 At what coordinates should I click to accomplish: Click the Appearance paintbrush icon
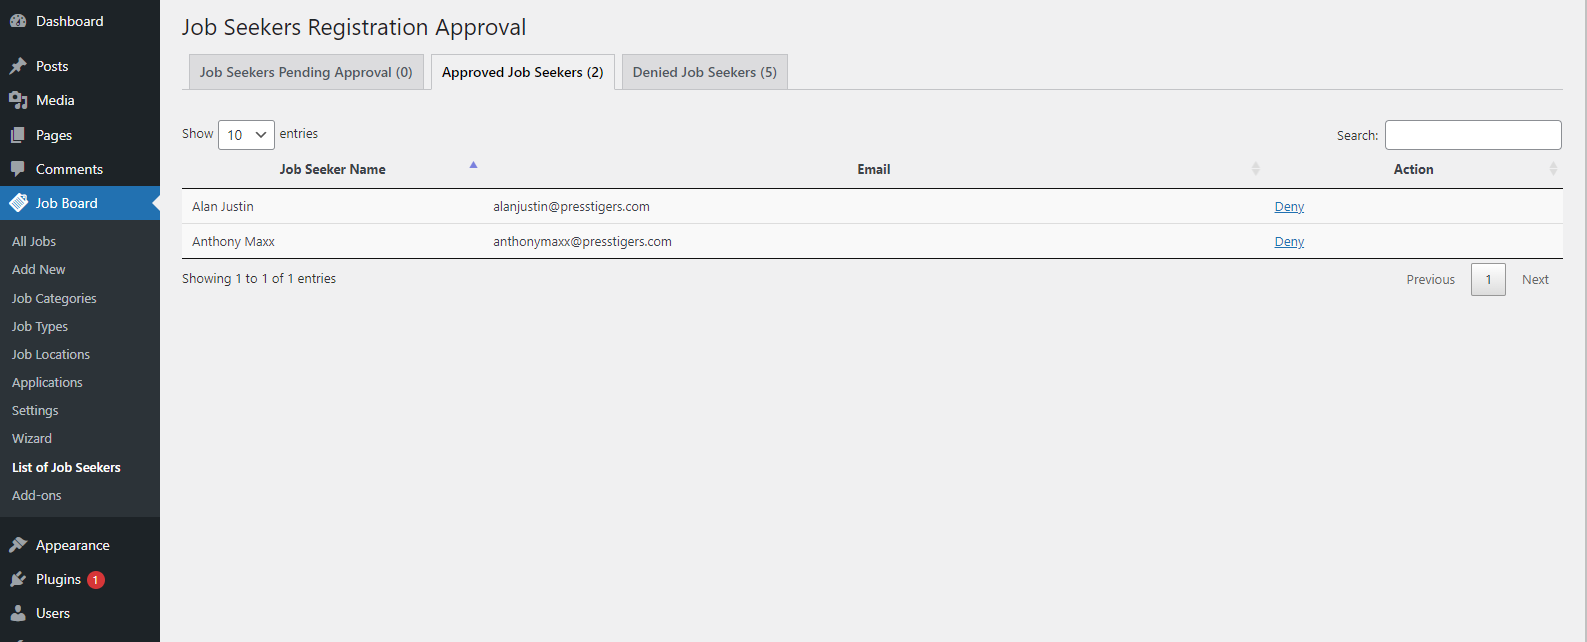(18, 545)
